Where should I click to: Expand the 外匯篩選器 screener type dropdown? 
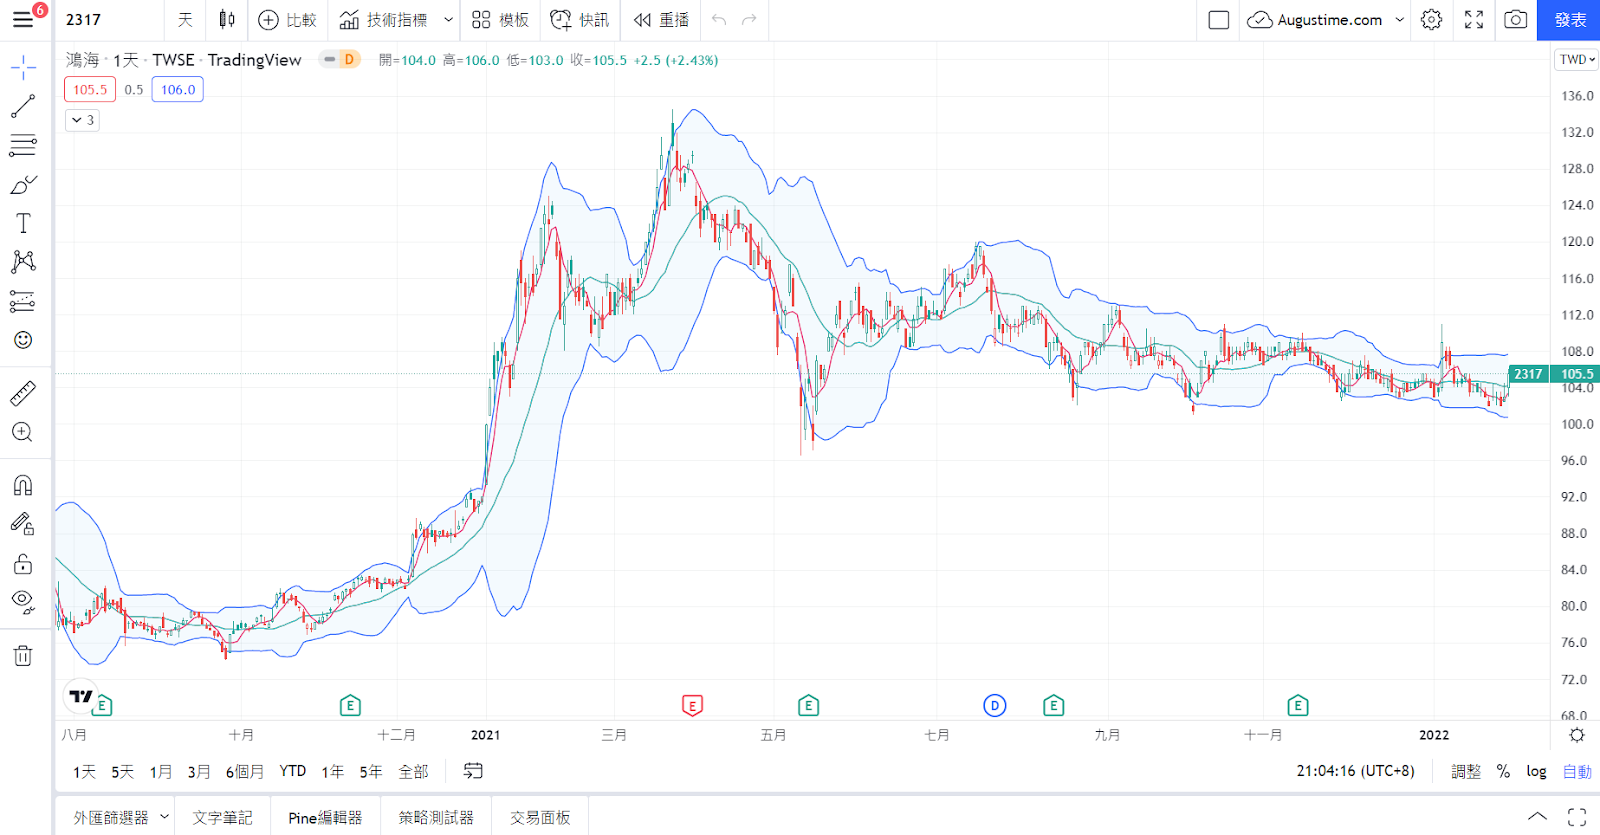pyautogui.click(x=165, y=817)
